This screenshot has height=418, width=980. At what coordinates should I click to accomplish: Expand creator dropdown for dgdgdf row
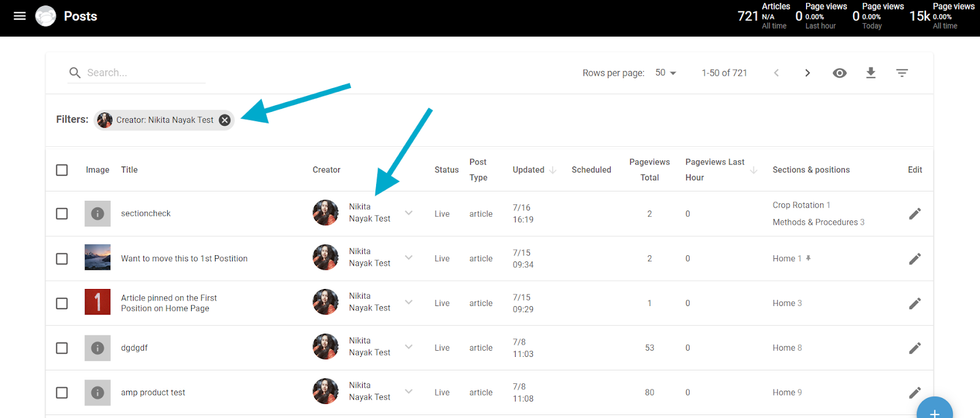click(x=408, y=347)
